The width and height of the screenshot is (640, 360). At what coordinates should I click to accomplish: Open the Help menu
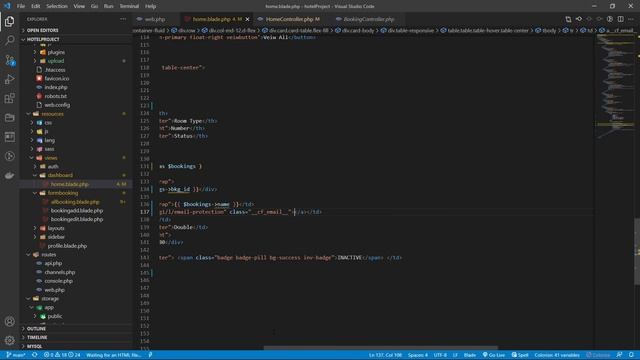[151, 6]
